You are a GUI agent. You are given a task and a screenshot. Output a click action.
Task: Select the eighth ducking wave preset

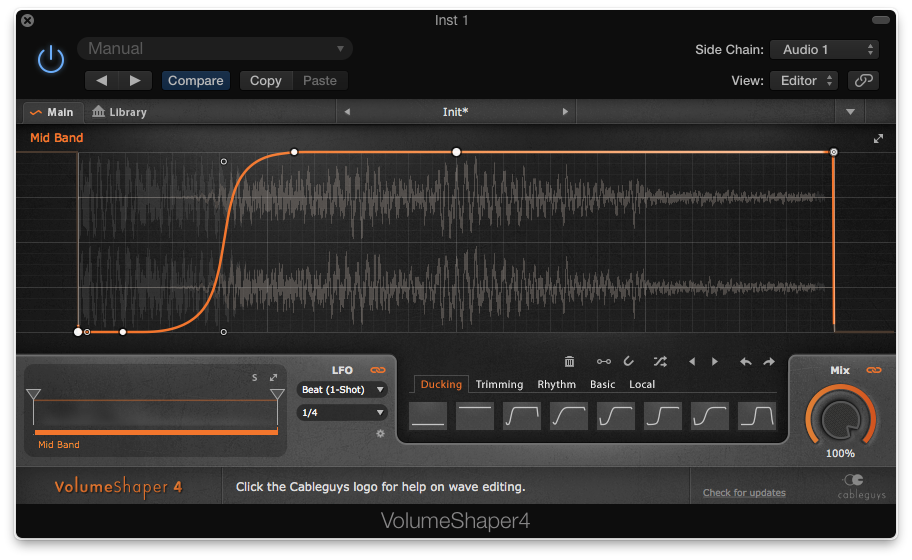pos(757,416)
